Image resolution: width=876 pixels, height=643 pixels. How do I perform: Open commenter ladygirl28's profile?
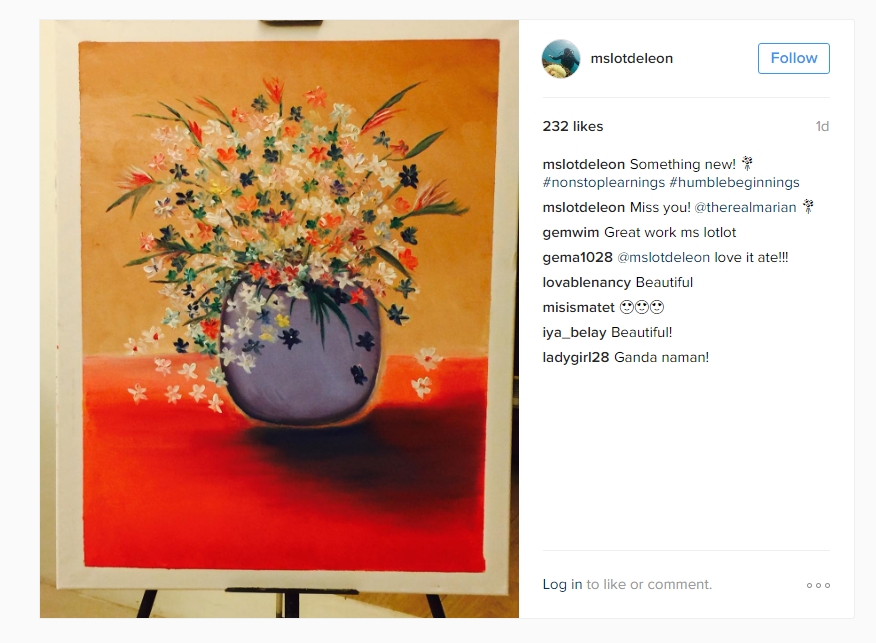[x=575, y=358]
